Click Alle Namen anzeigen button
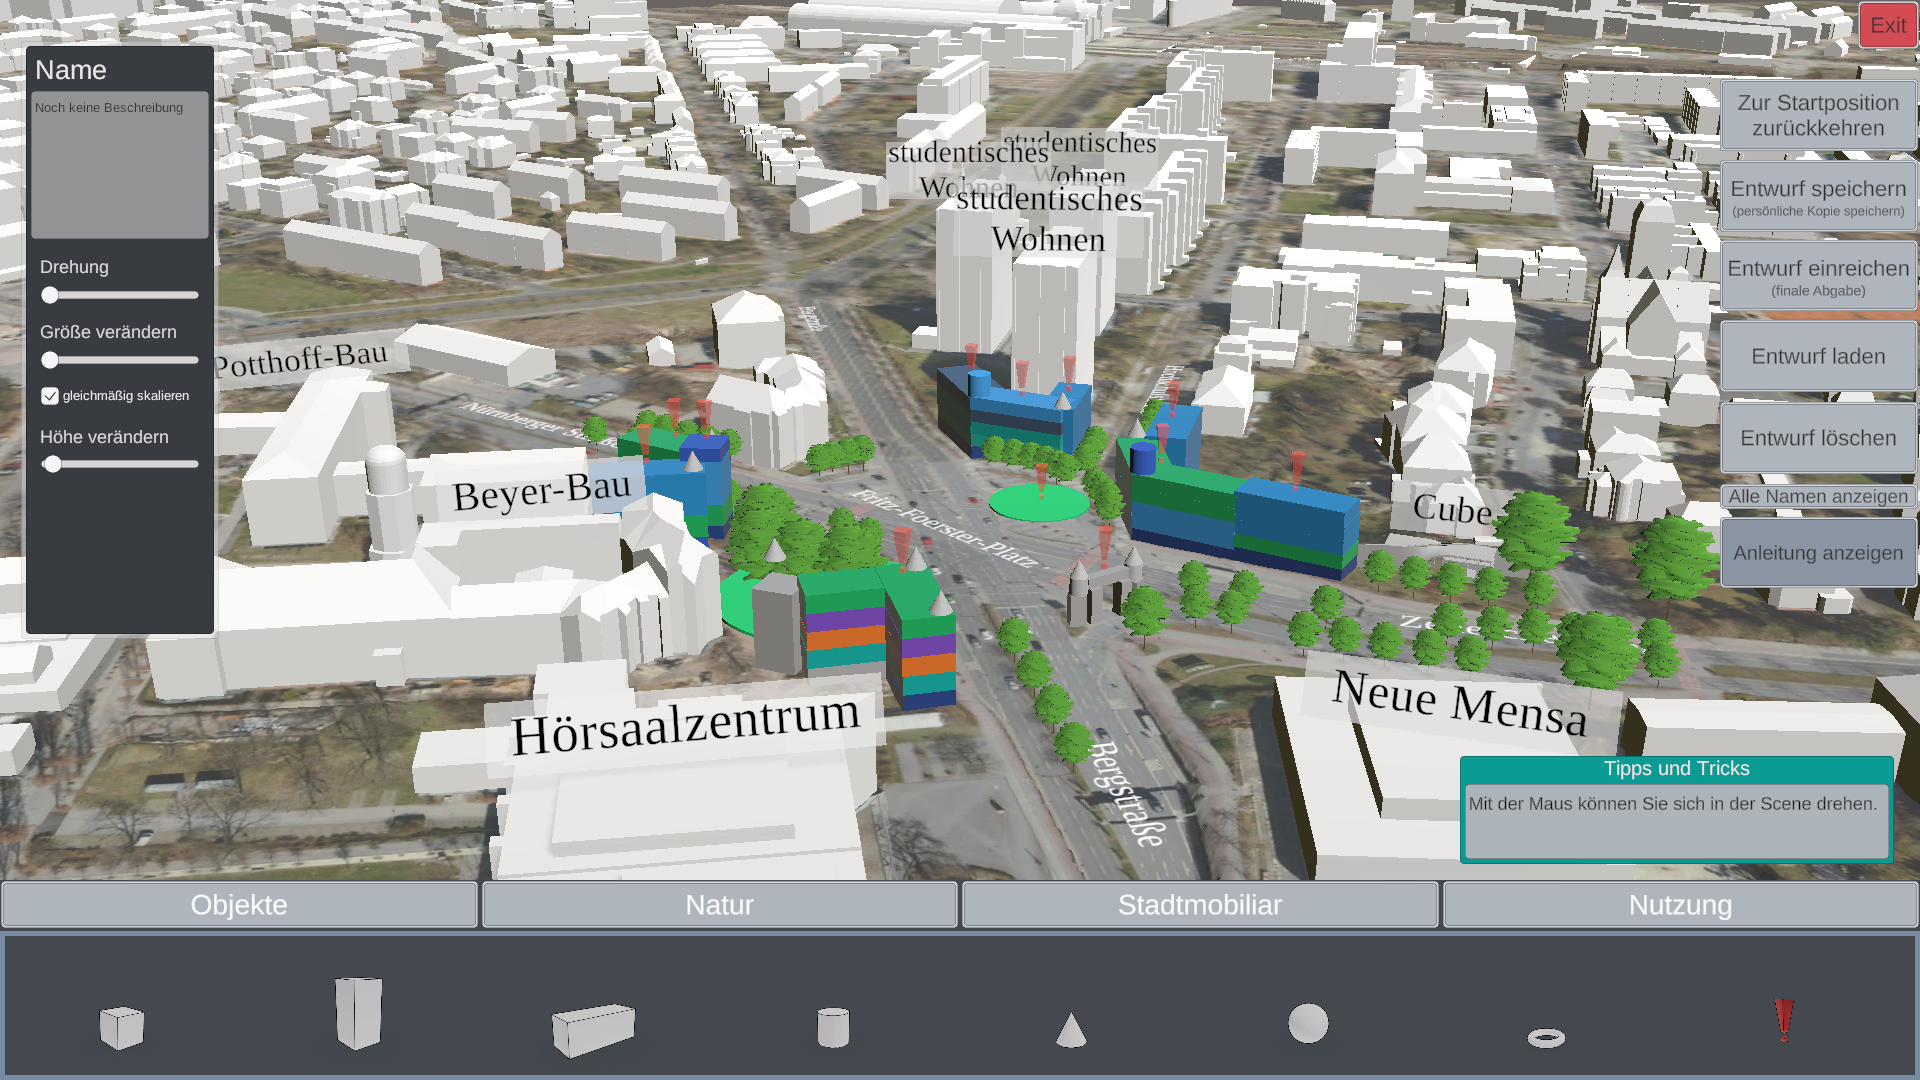This screenshot has width=1920, height=1080. tap(1818, 497)
